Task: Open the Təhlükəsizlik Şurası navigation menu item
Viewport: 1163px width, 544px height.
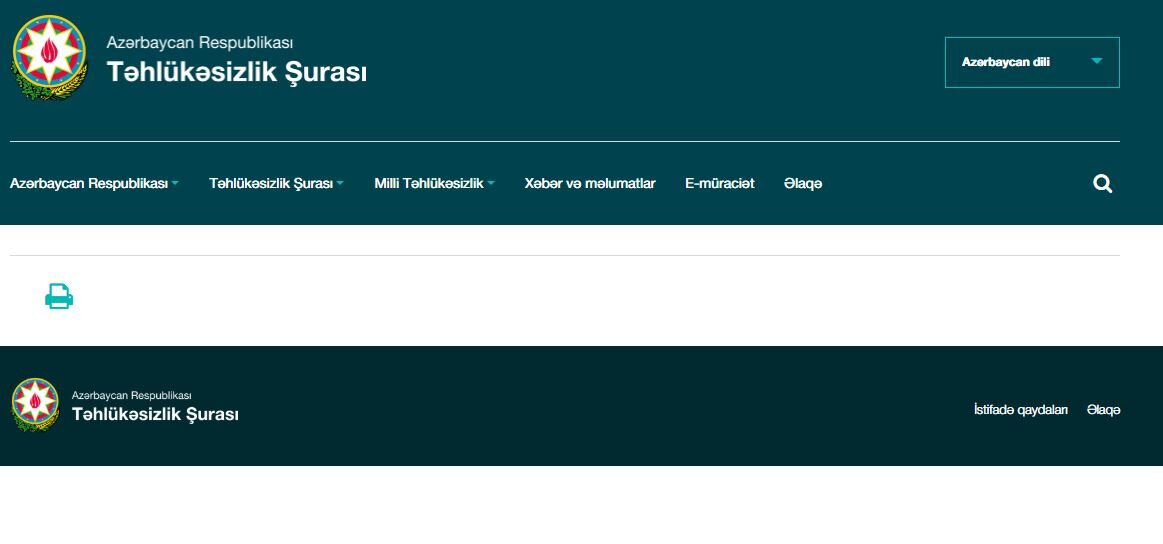Action: click(270, 184)
